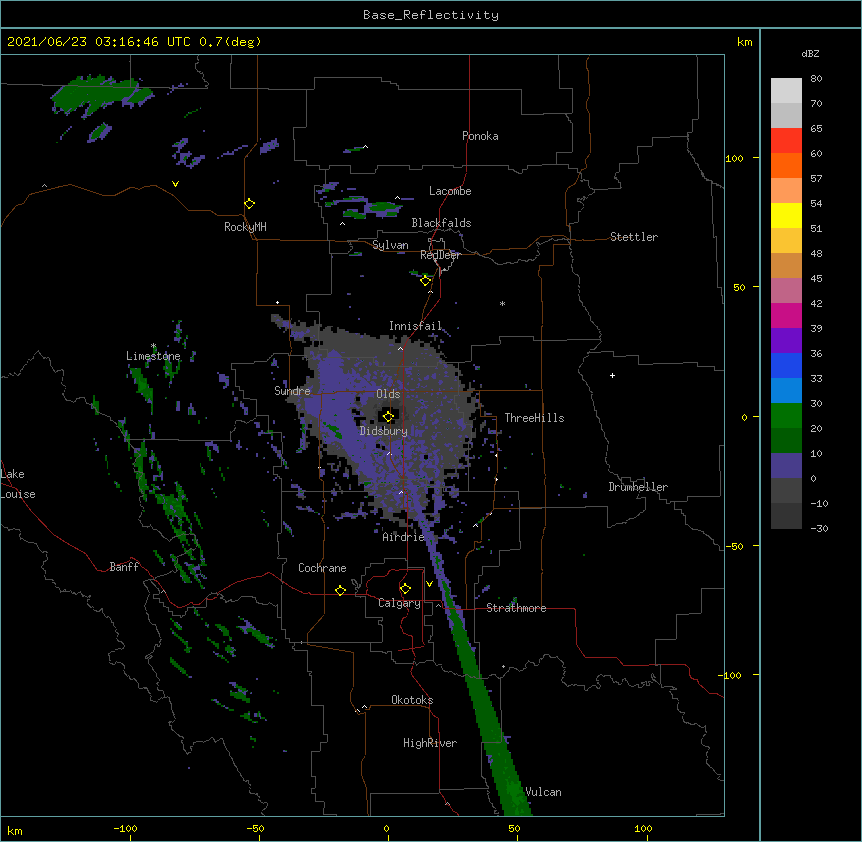This screenshot has height=842, width=862.
Task: Select the yellow diamond marker above Calgary
Action: (x=405, y=589)
